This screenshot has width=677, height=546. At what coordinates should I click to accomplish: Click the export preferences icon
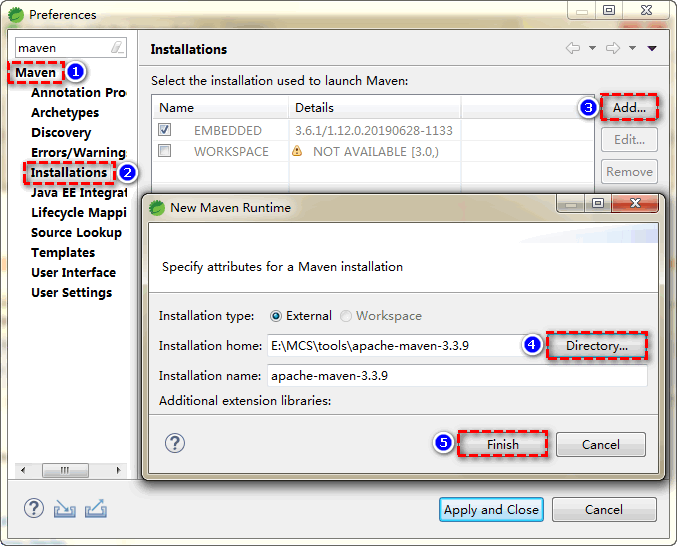[96, 508]
